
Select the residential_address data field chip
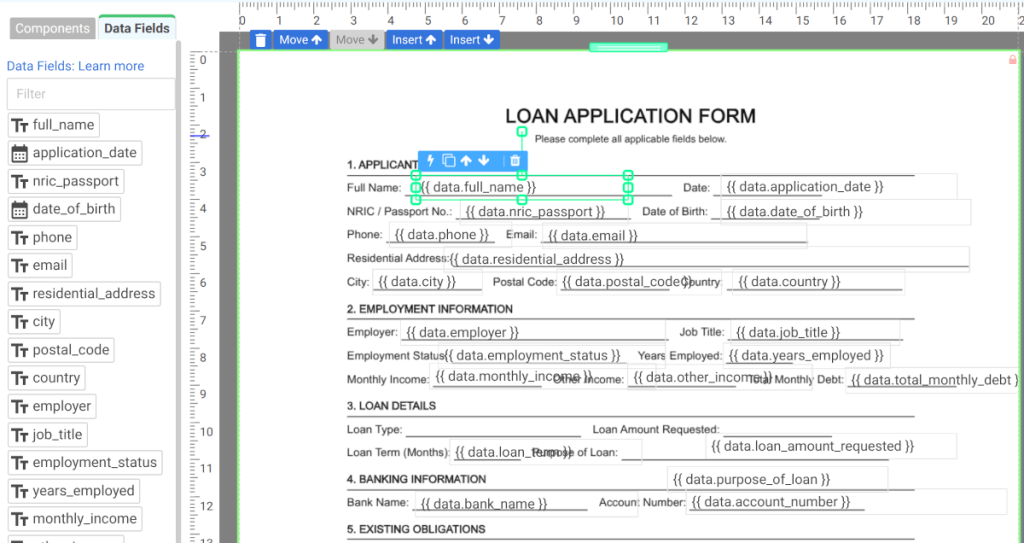[x=84, y=294]
